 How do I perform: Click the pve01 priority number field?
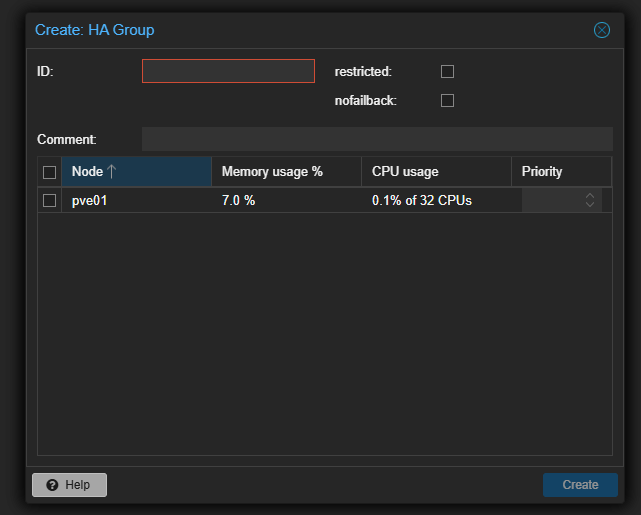pyautogui.click(x=551, y=200)
